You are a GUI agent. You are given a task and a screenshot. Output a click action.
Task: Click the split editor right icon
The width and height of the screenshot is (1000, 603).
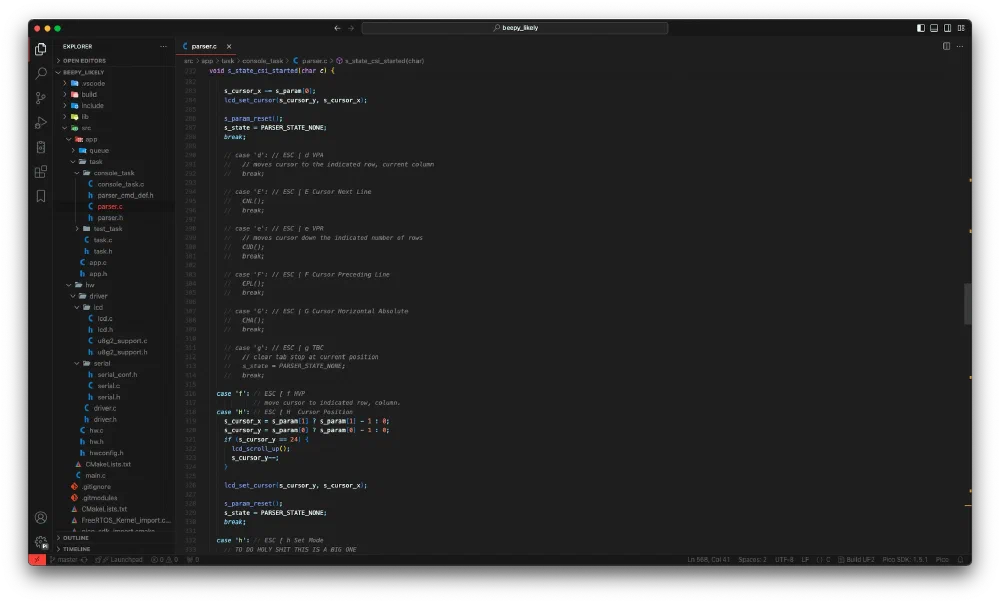click(x=946, y=46)
